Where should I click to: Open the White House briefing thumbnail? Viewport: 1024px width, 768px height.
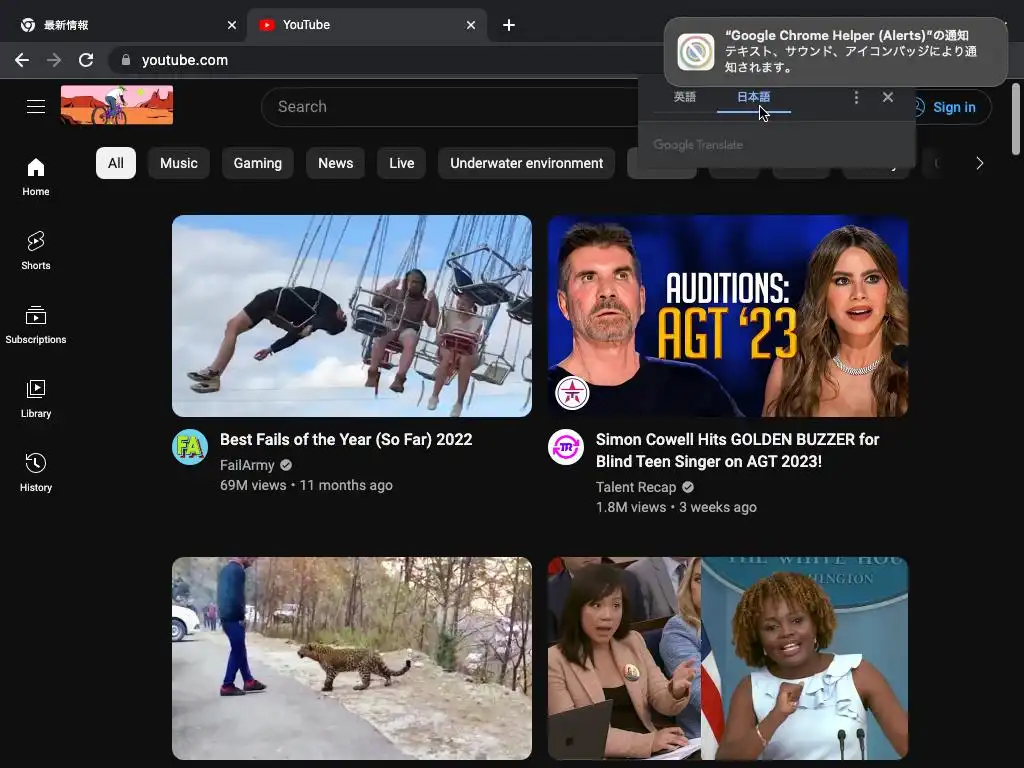coord(728,658)
